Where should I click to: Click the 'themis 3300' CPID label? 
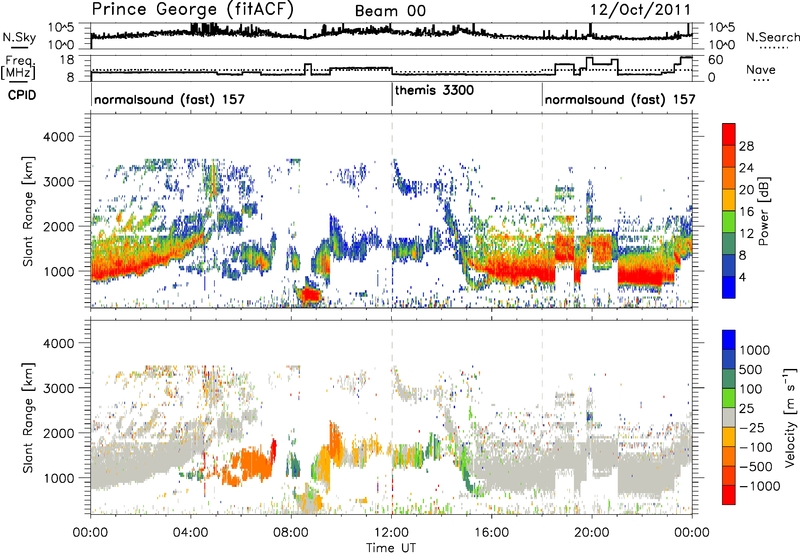pyautogui.click(x=434, y=90)
